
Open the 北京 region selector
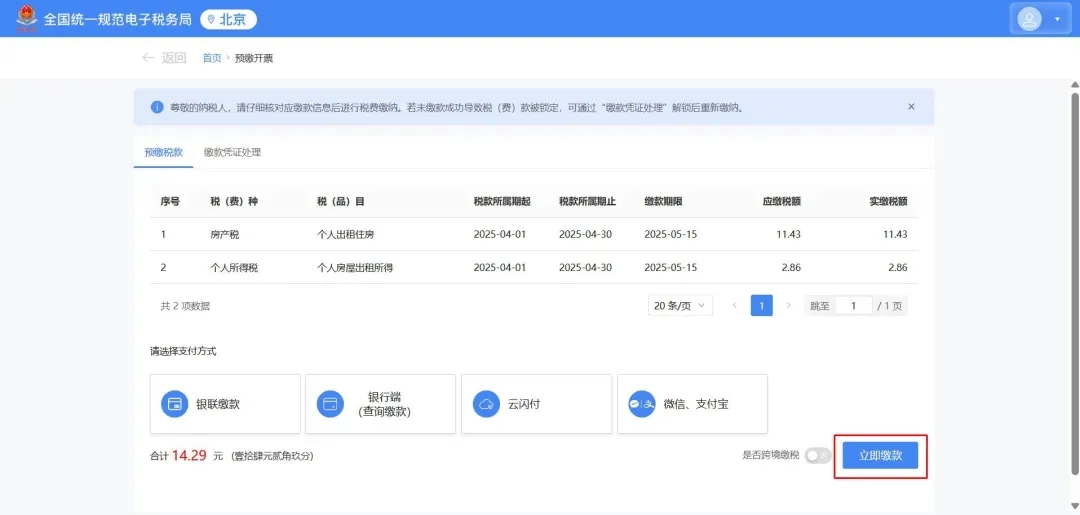pyautogui.click(x=228, y=19)
